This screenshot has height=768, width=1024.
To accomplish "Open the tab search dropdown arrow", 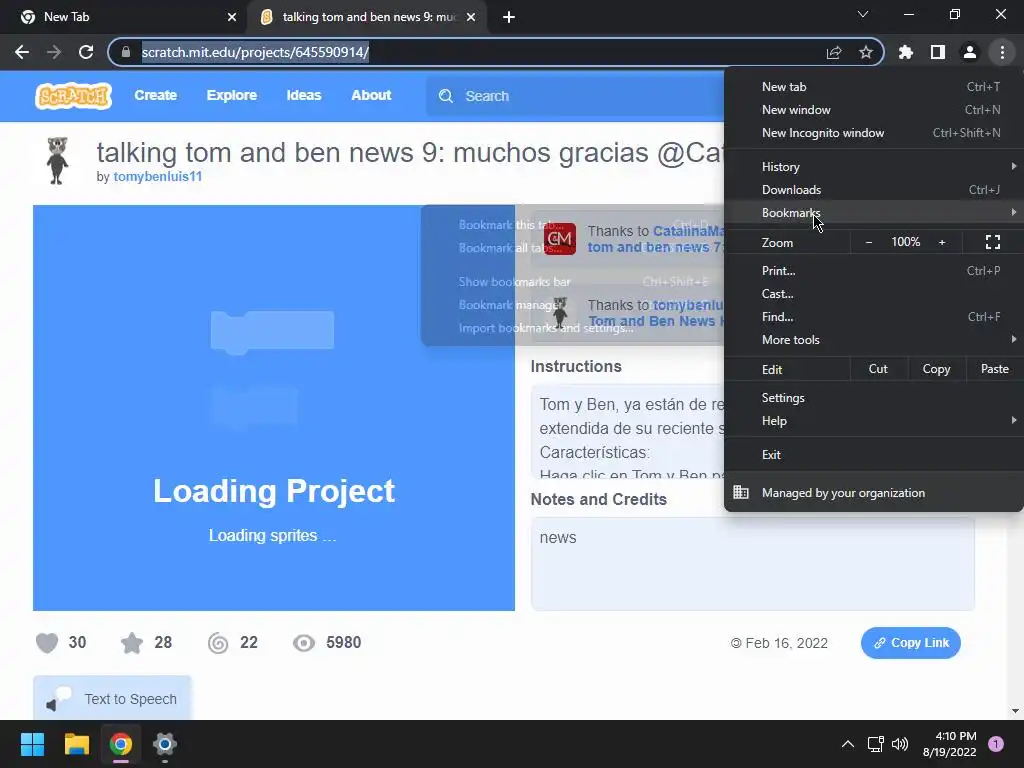I will point(863,14).
